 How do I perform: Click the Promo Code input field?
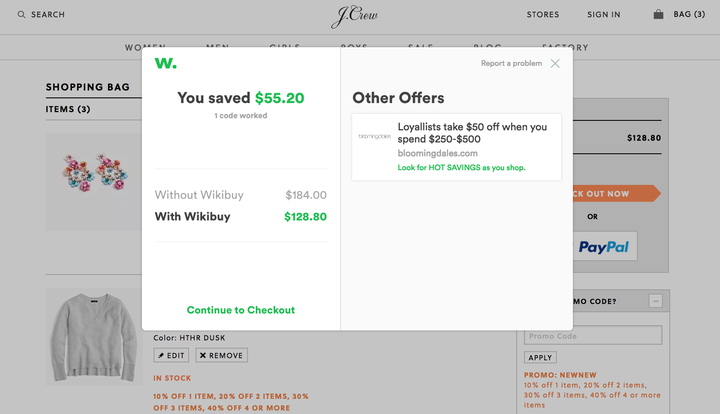click(x=593, y=336)
